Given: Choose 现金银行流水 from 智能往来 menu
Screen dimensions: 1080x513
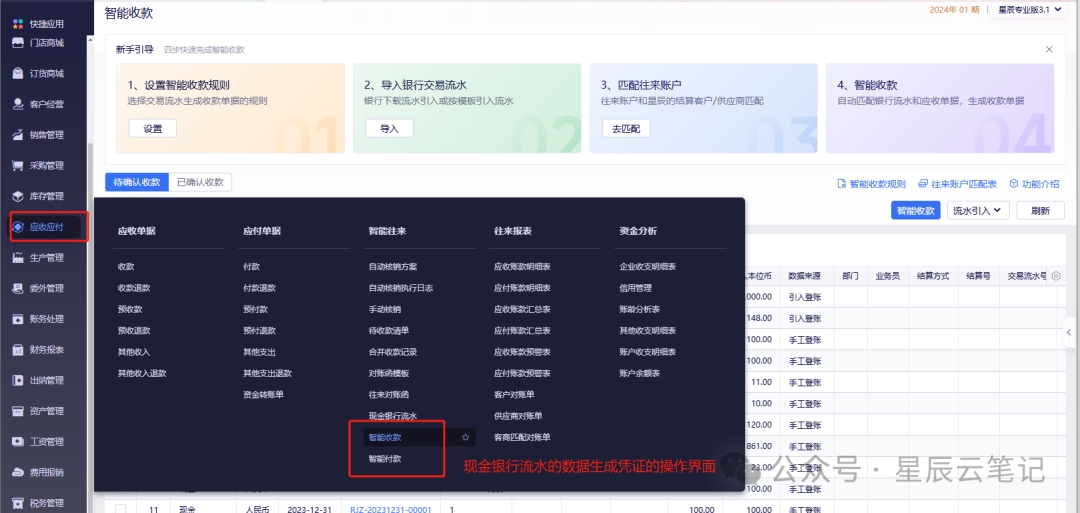Looking at the screenshot, I should (392, 416).
